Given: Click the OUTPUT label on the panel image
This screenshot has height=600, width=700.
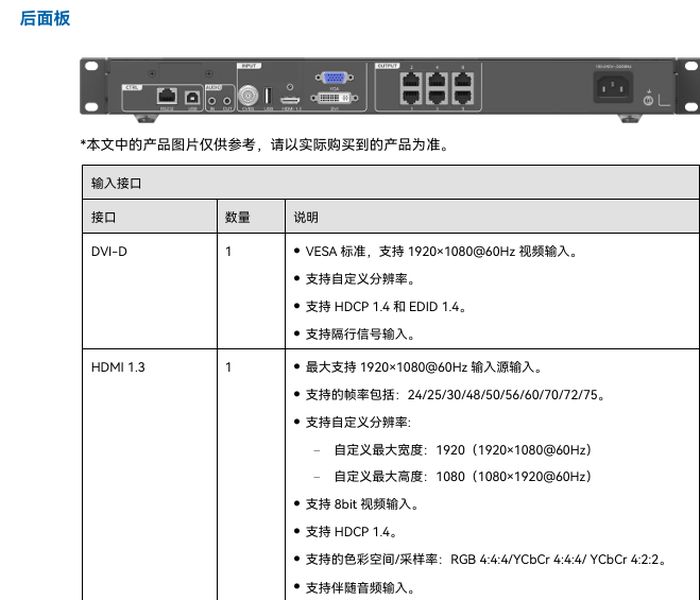Looking at the screenshot, I should 388,66.
